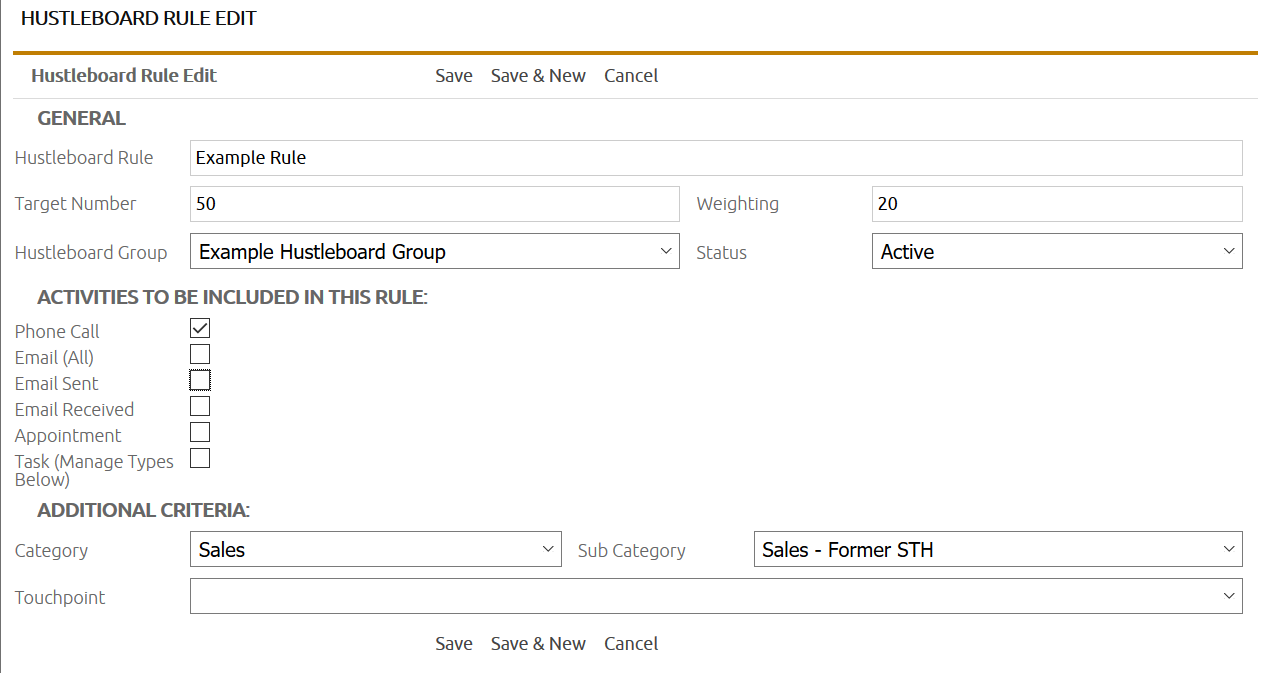Select the Appointment checkbox
This screenshot has height=673, width=1270.
click(200, 432)
